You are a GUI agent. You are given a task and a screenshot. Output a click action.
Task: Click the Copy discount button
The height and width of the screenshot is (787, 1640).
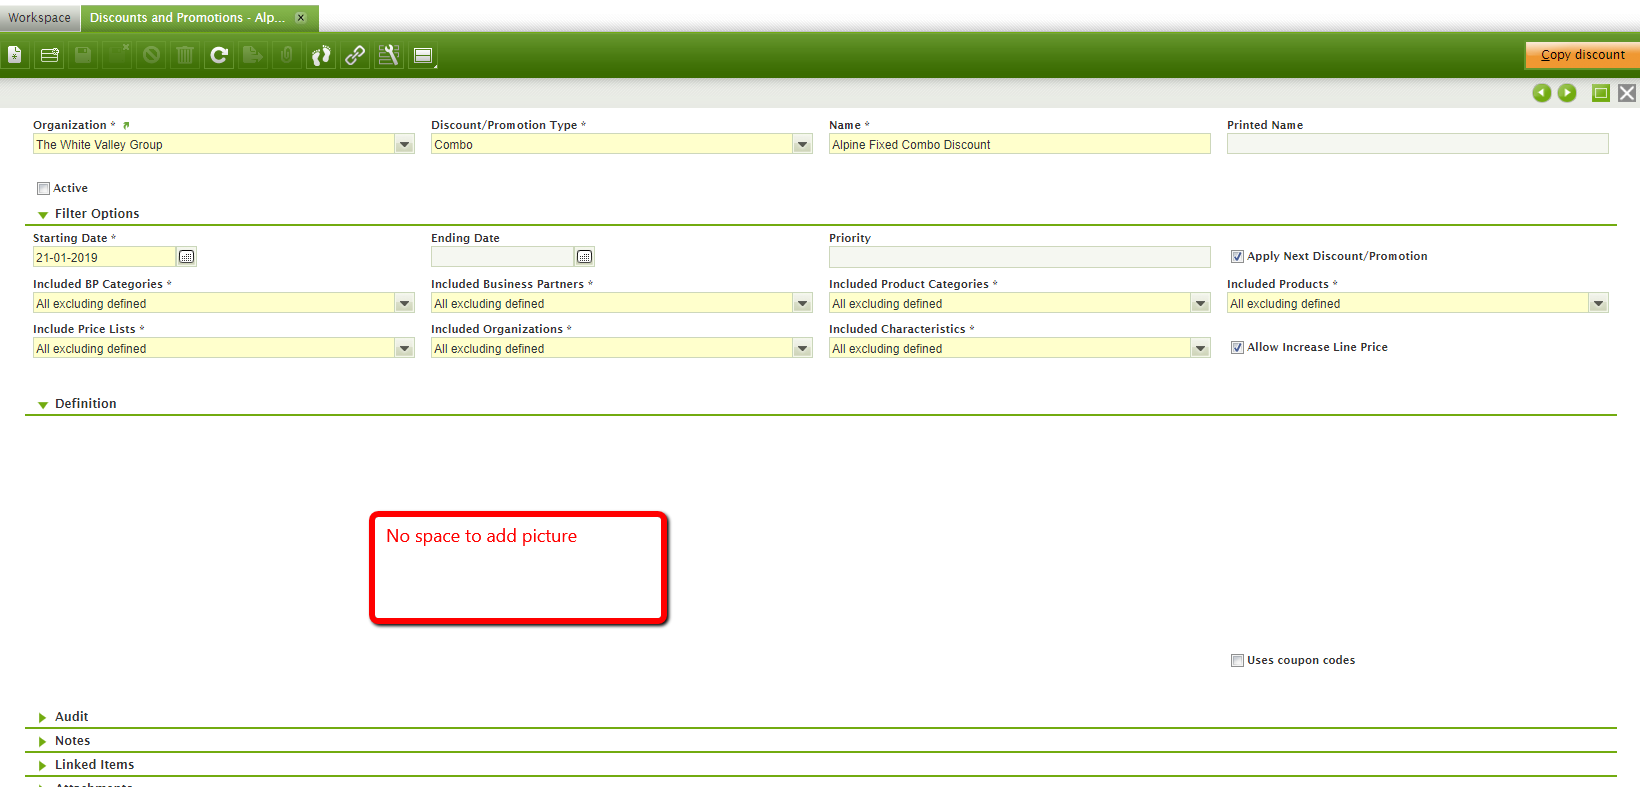point(1582,55)
